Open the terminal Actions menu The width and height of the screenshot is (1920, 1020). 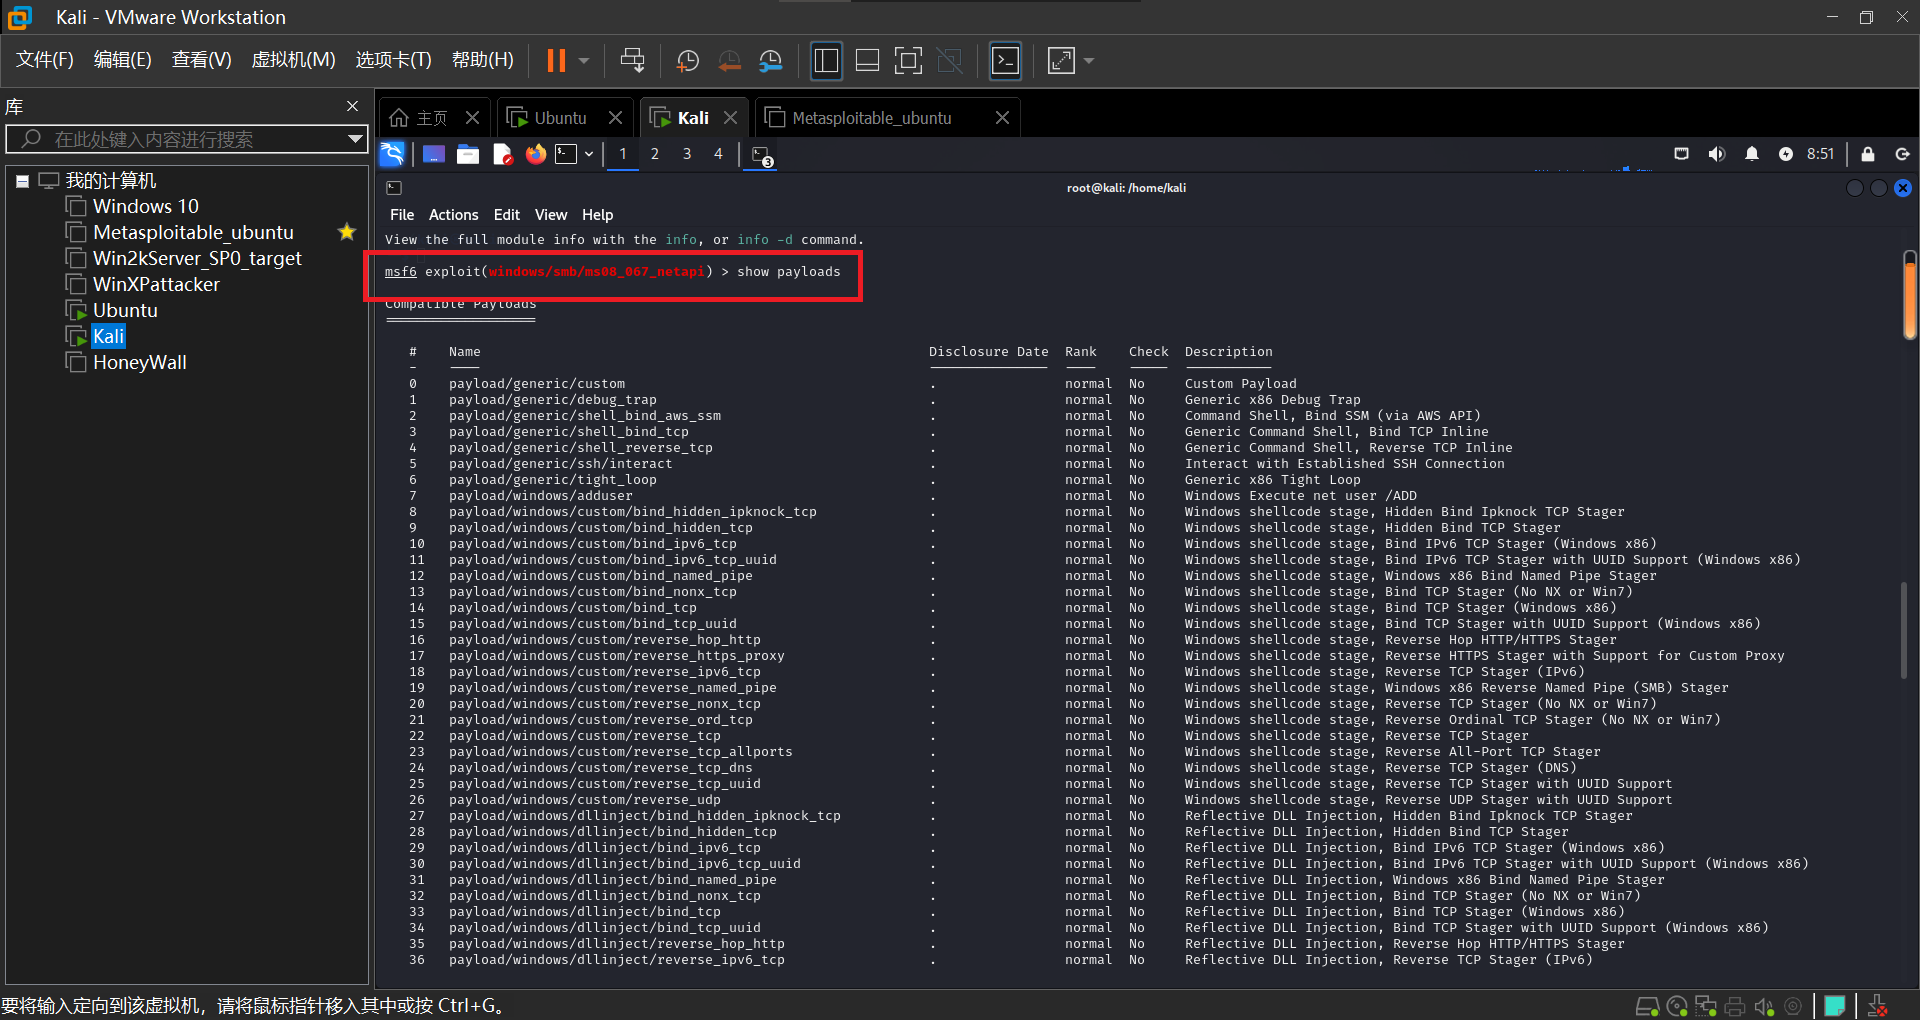(454, 215)
